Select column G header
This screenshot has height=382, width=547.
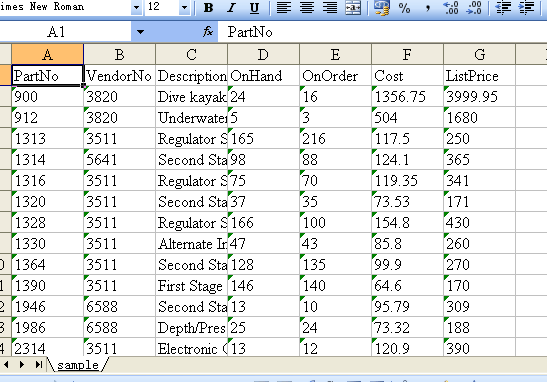pos(479,54)
